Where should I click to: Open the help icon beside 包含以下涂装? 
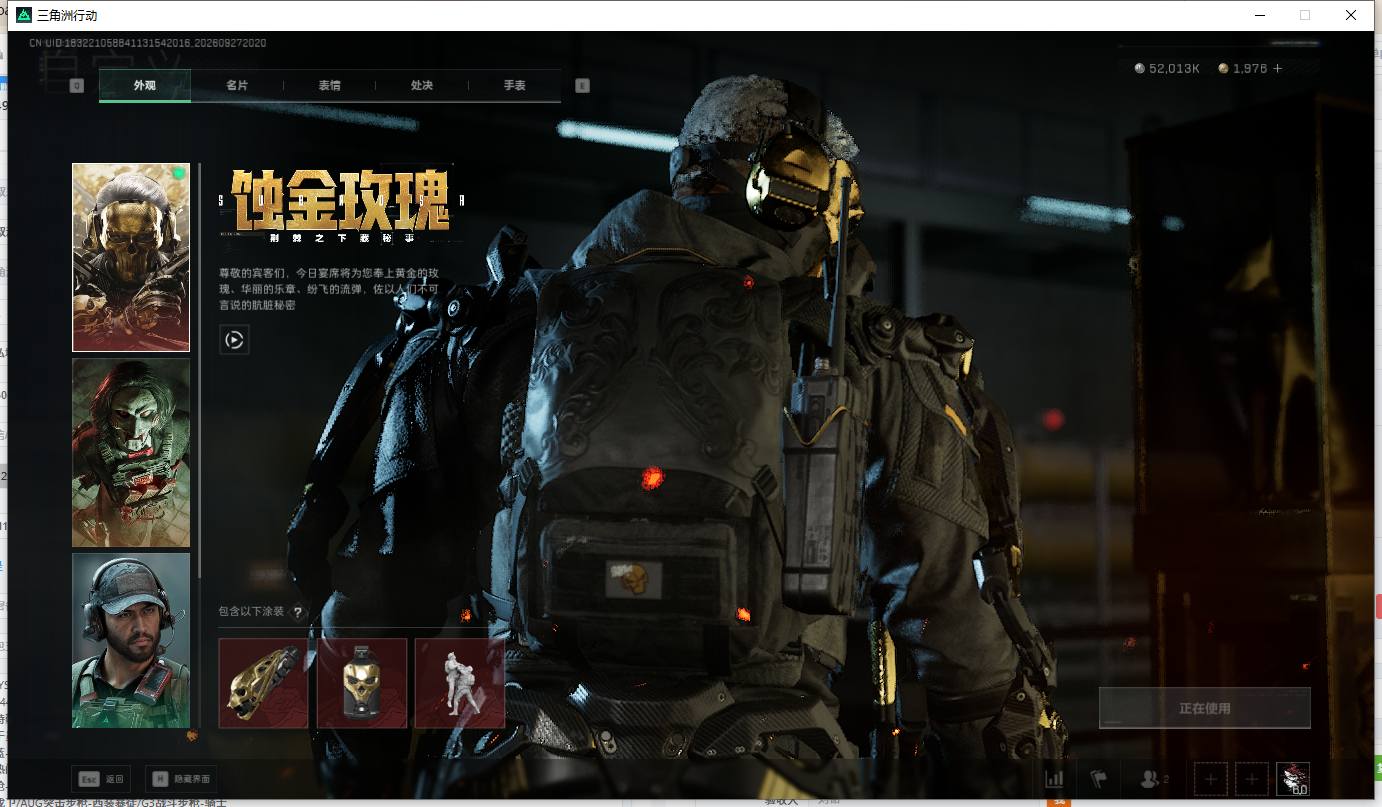[297, 612]
